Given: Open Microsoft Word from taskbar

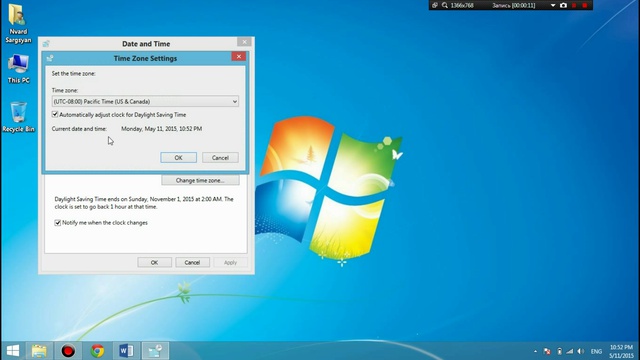Looking at the screenshot, I should 126,351.
